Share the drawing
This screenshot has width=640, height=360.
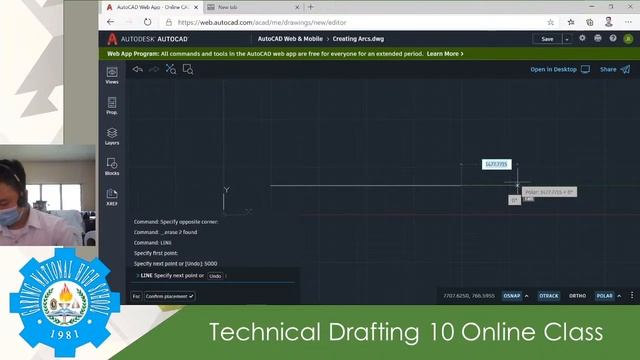pos(615,69)
